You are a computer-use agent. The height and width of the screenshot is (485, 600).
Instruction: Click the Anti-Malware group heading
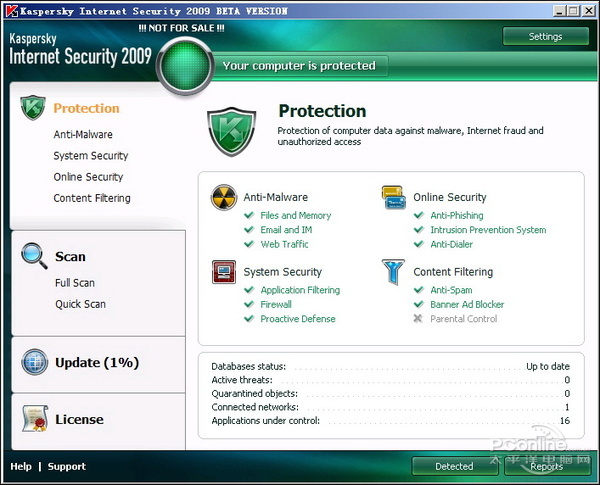click(x=276, y=197)
